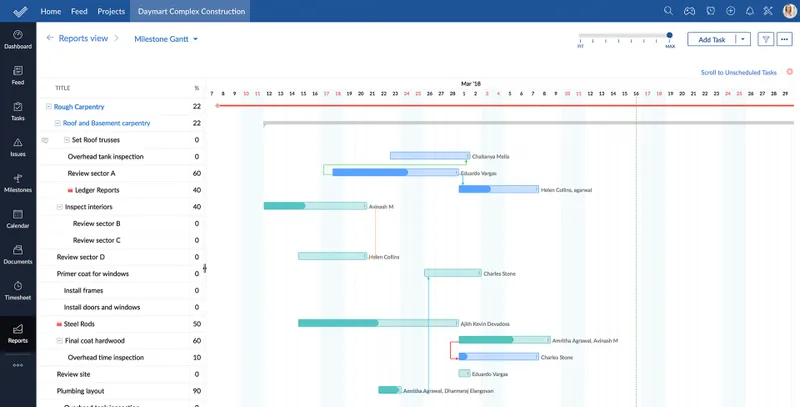Click the panel splitter handle beside task list
The height and width of the screenshot is (407, 800).
pos(205,268)
